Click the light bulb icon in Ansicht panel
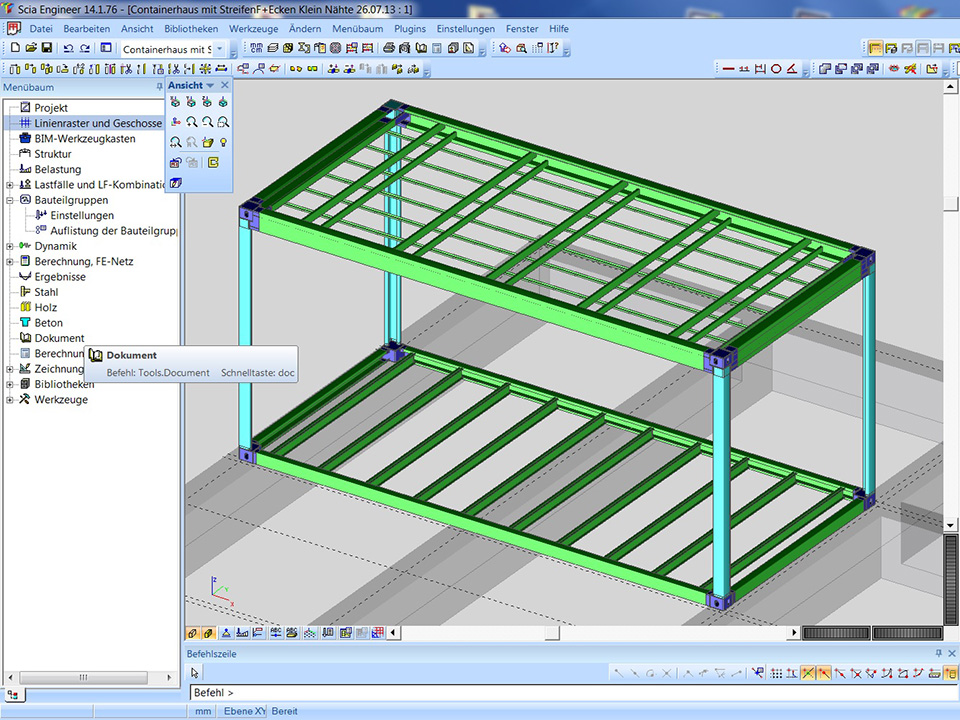 click(223, 142)
